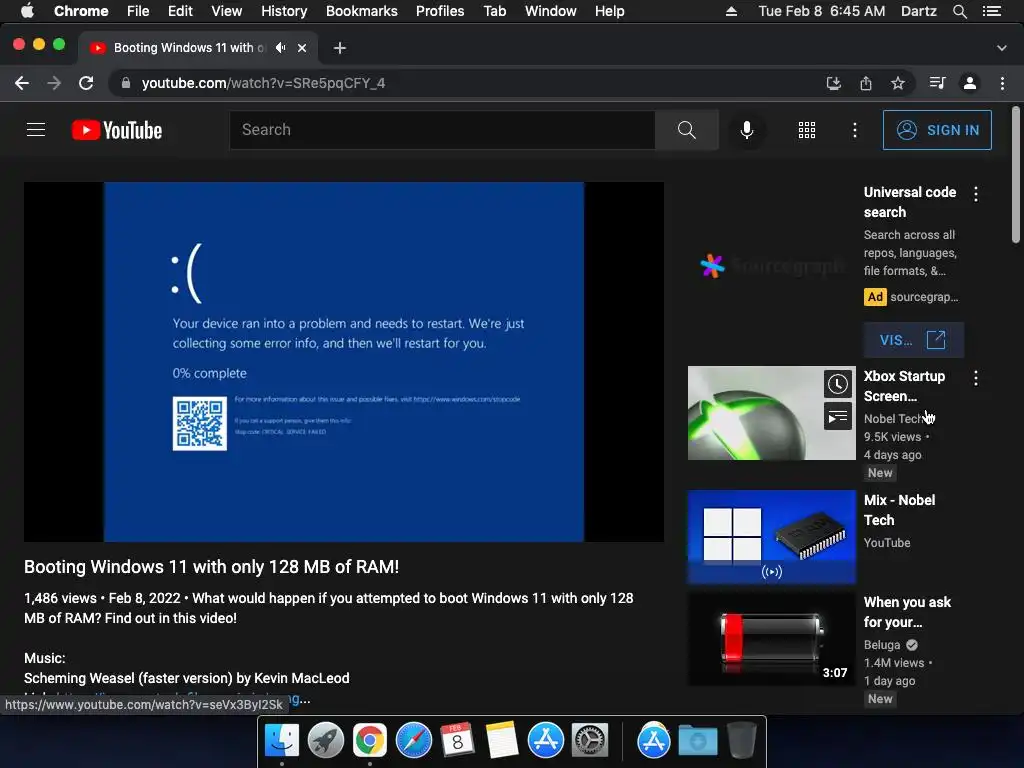The image size is (1024, 768).
Task: Open YouTube settings three-dot menu
Action: pos(854,130)
